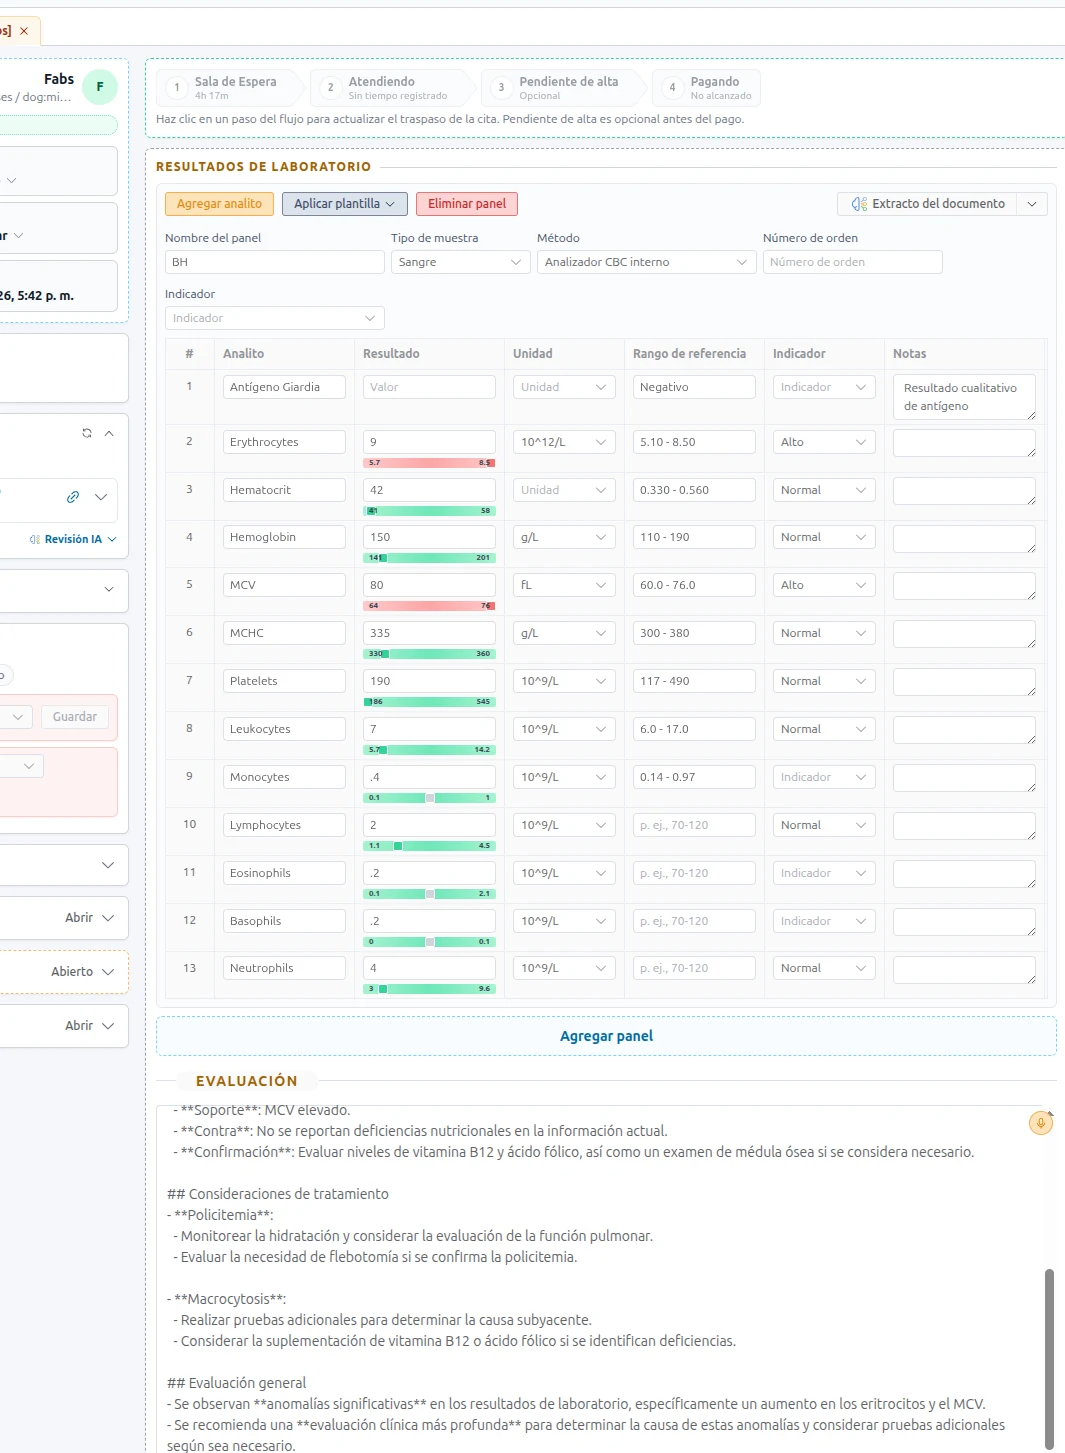
Task: Click the Evaluación scrollbar
Action: (1049, 1358)
